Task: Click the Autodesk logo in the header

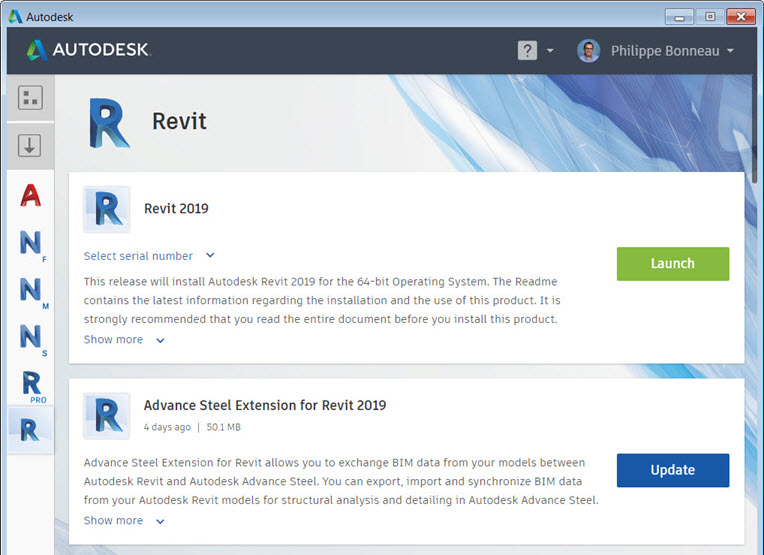Action: 88,50
